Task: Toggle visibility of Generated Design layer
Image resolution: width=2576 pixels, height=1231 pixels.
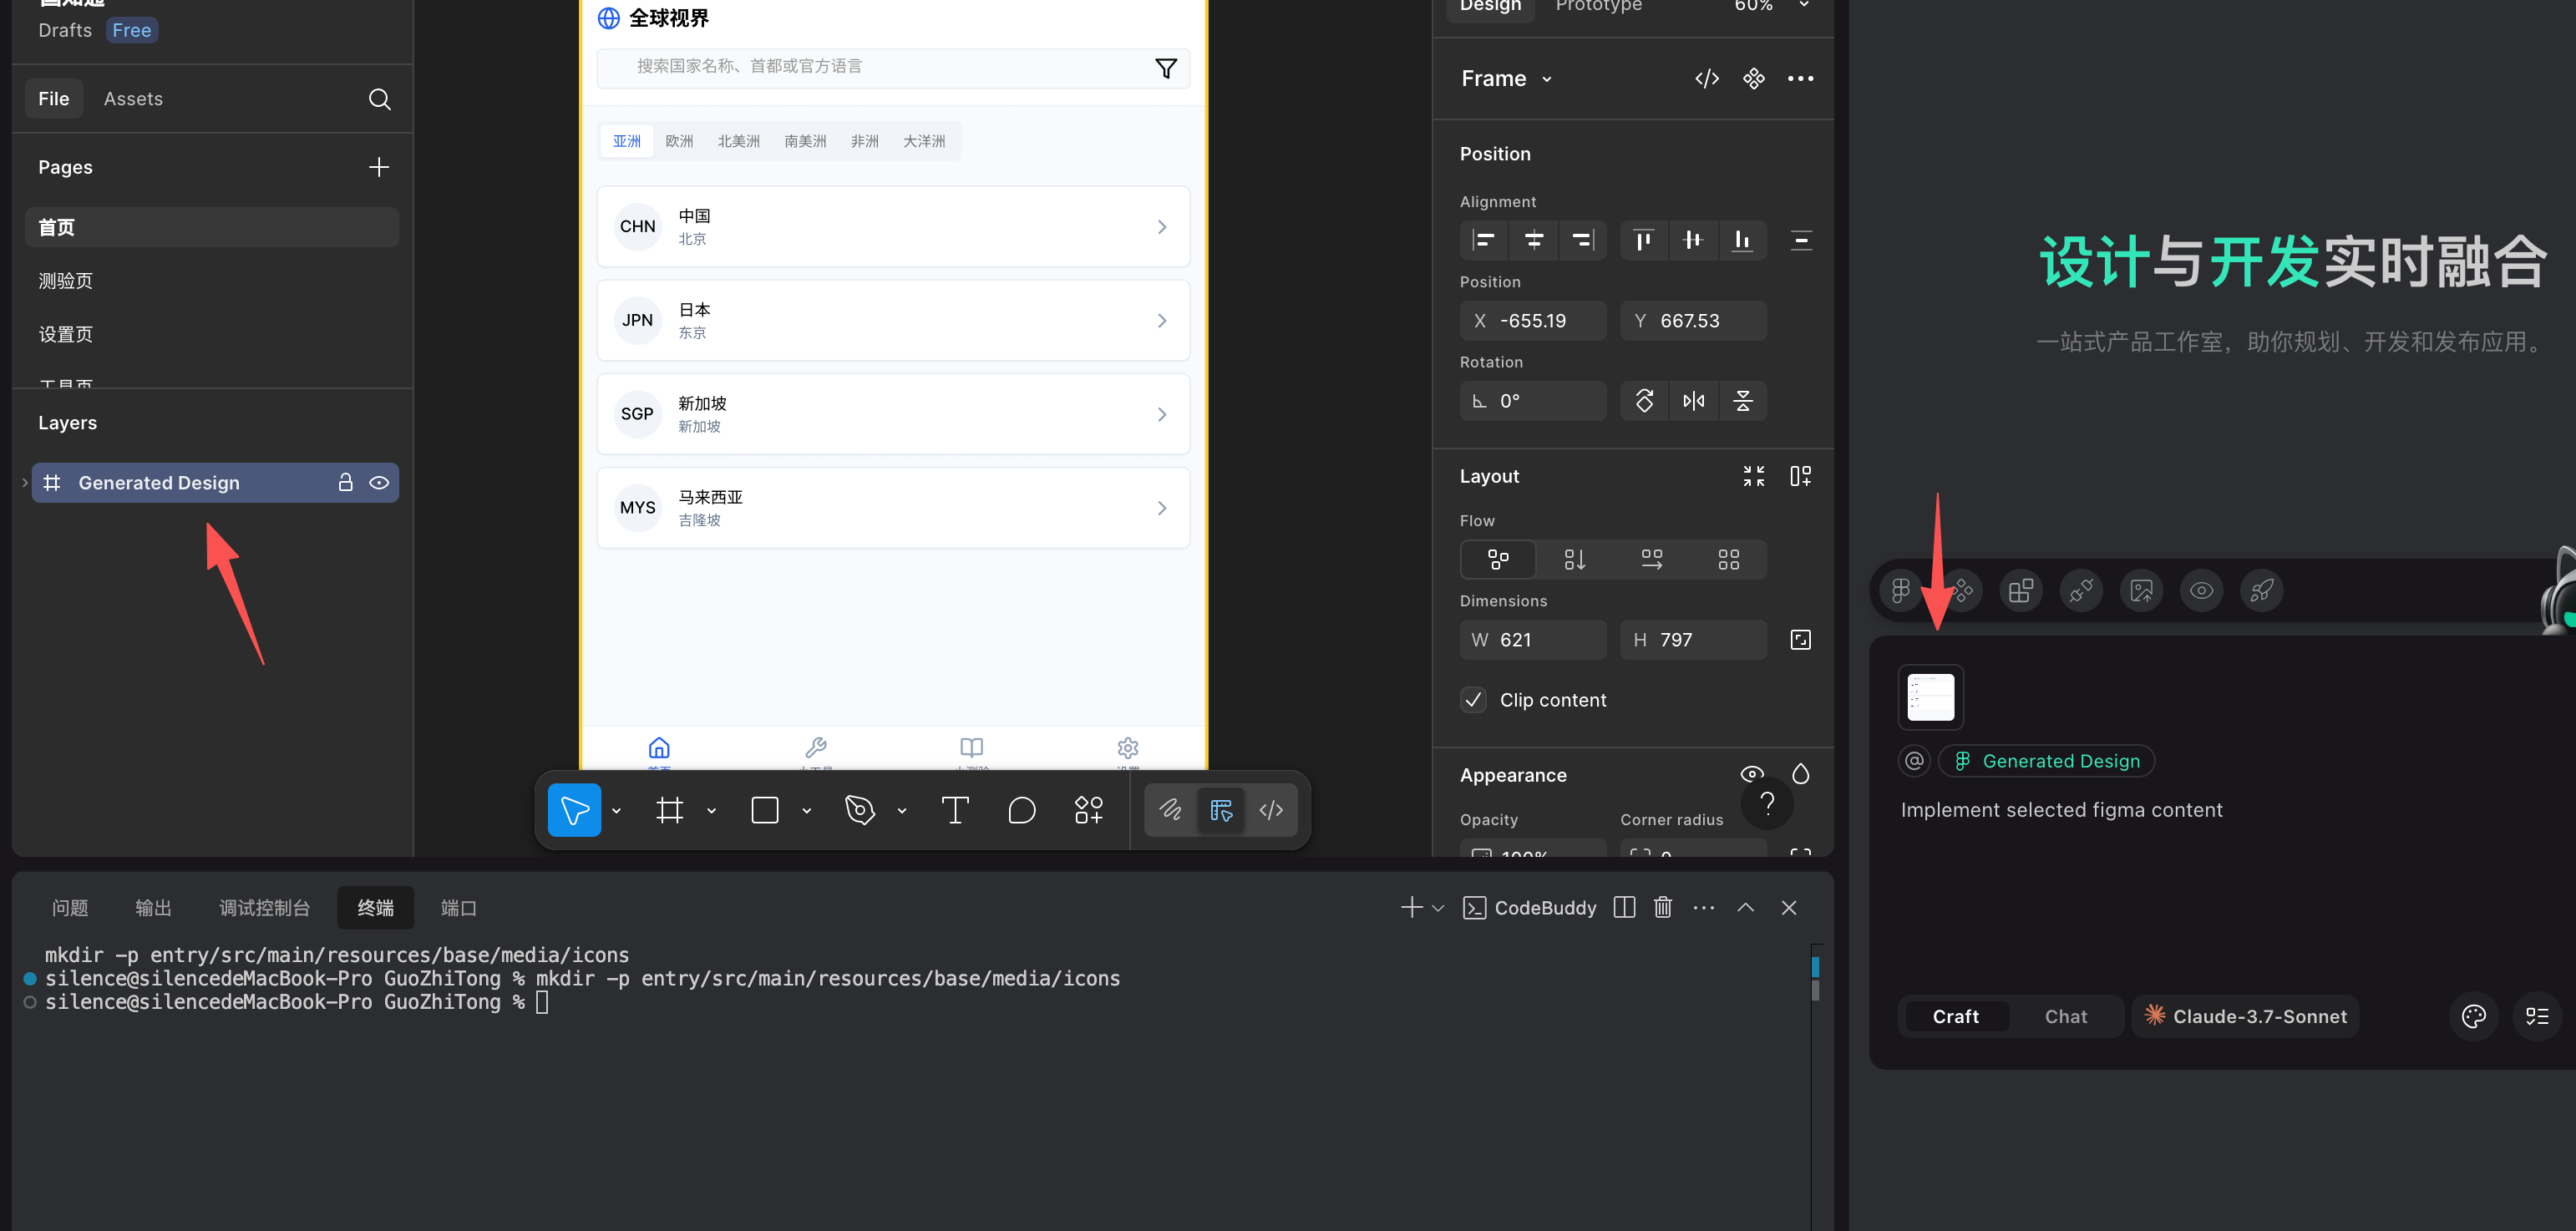Action: click(x=379, y=483)
